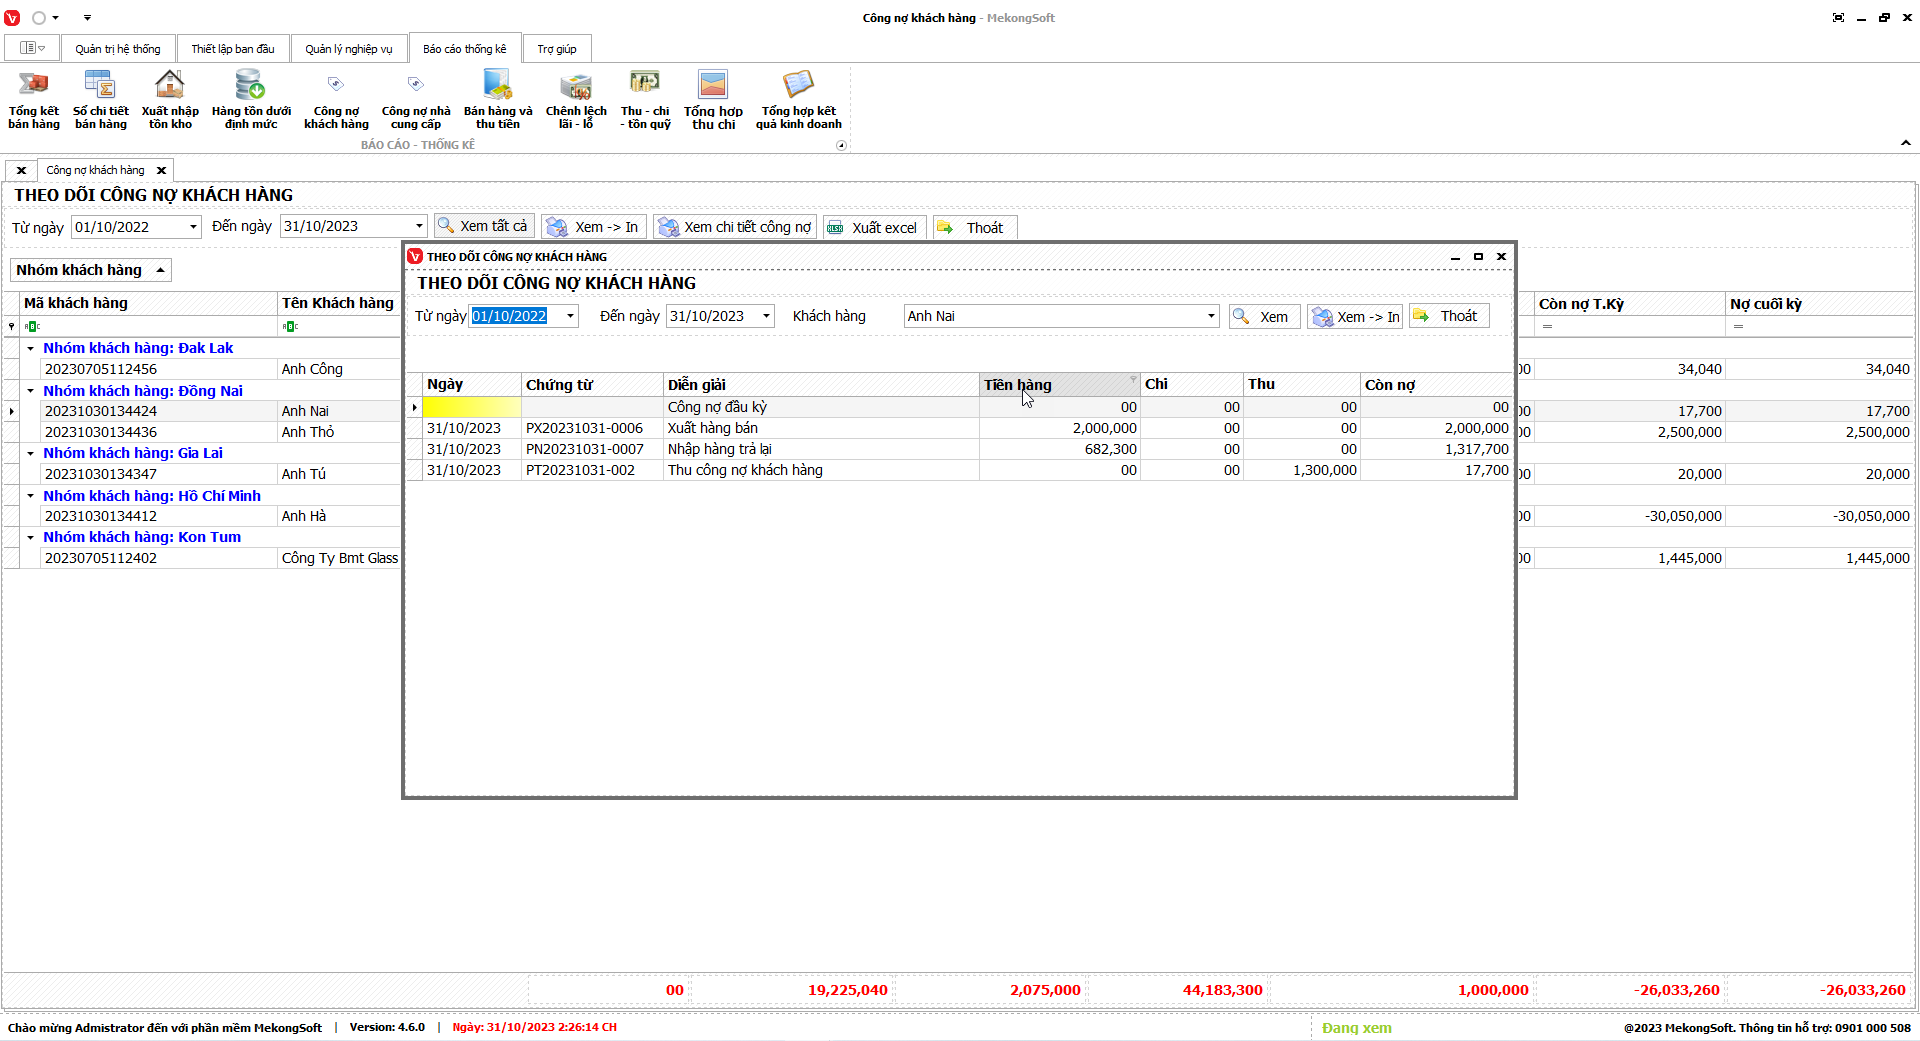Open Tổng hợp kết quả kinh doanh

click(x=798, y=100)
